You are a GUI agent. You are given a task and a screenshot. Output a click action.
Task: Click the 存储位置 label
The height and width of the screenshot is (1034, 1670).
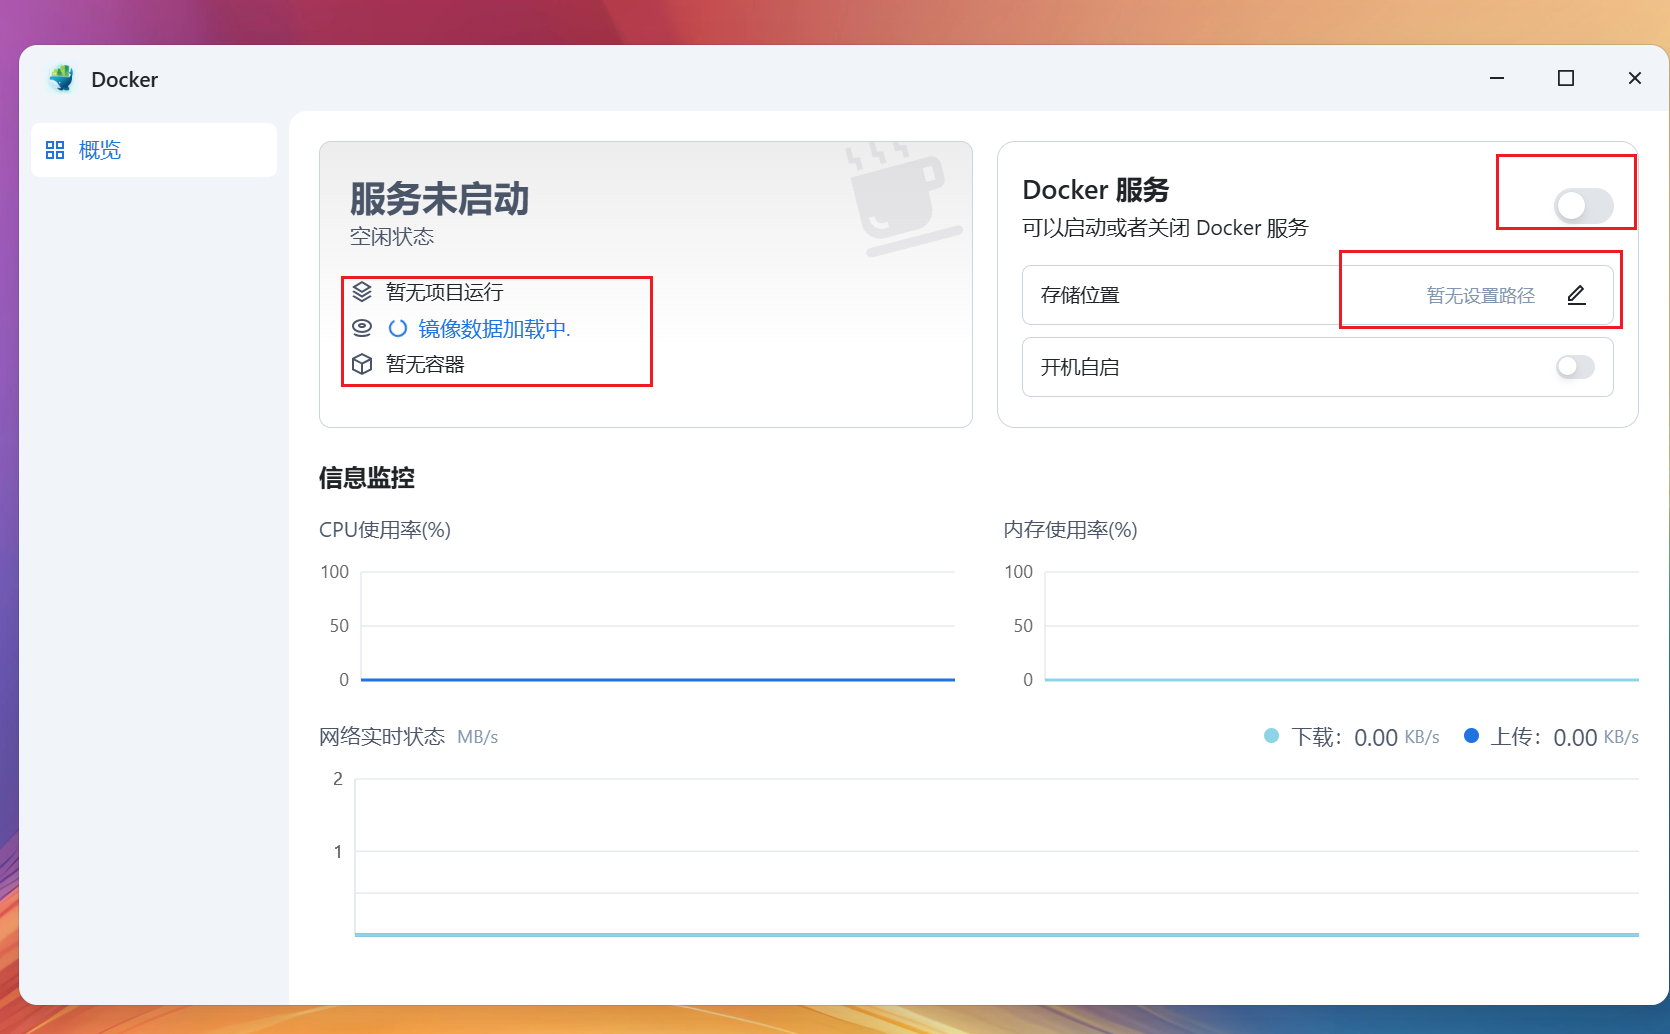coord(1080,295)
